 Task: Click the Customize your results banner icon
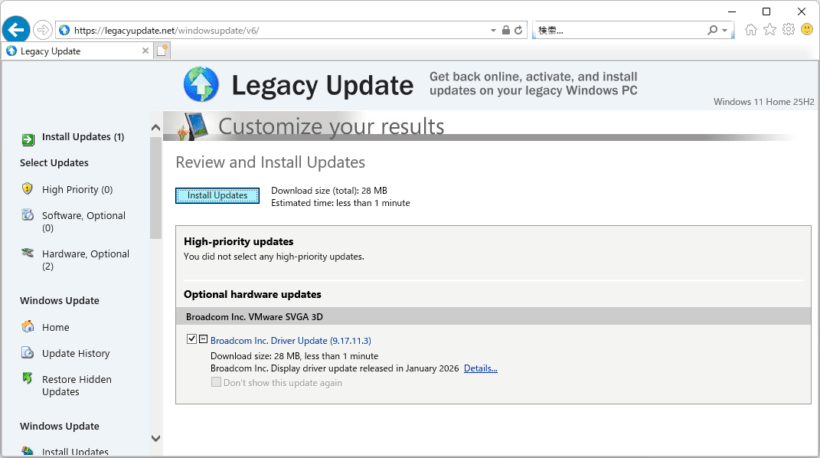click(x=193, y=126)
